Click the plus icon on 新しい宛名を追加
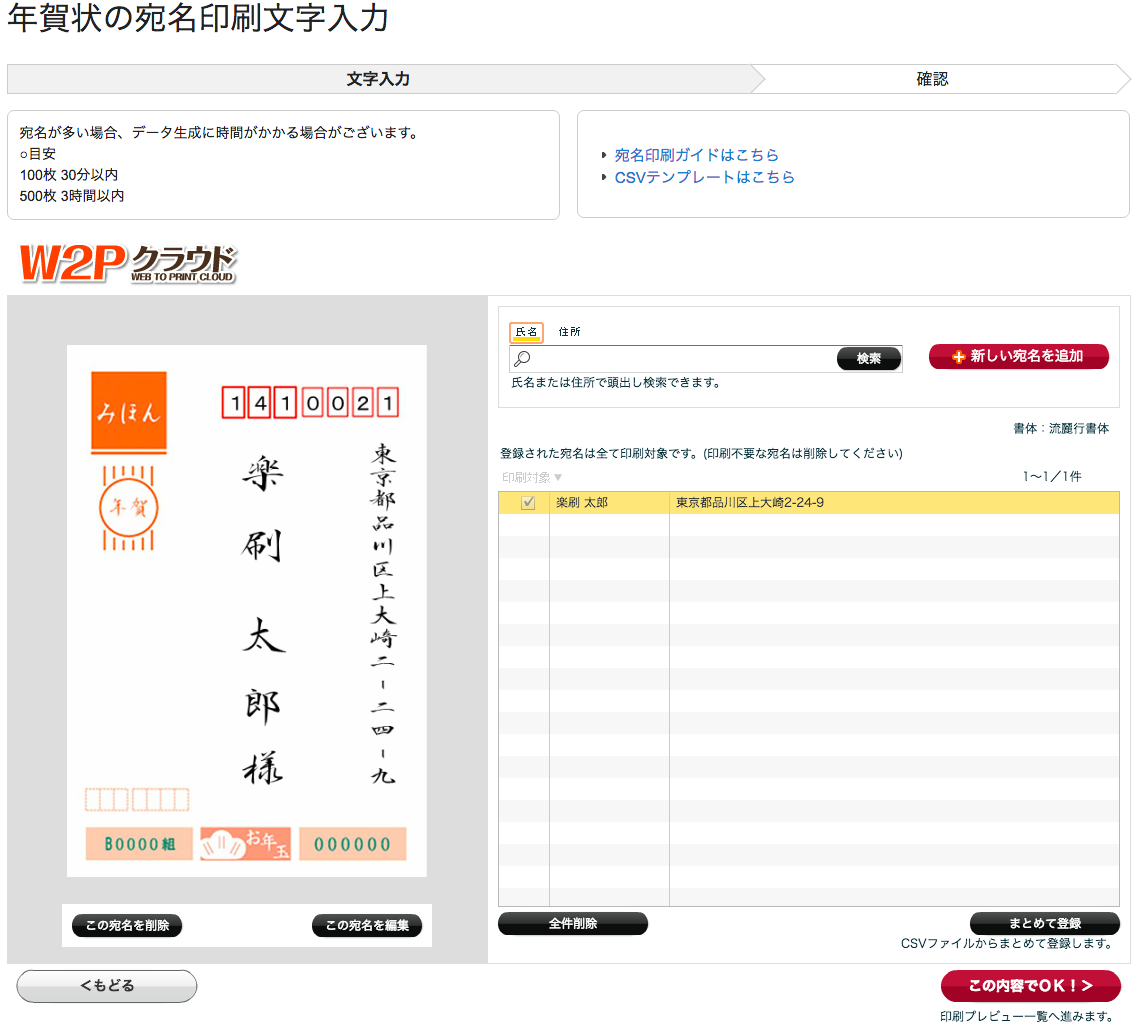Image resolution: width=1136 pixels, height=1030 pixels. click(958, 357)
